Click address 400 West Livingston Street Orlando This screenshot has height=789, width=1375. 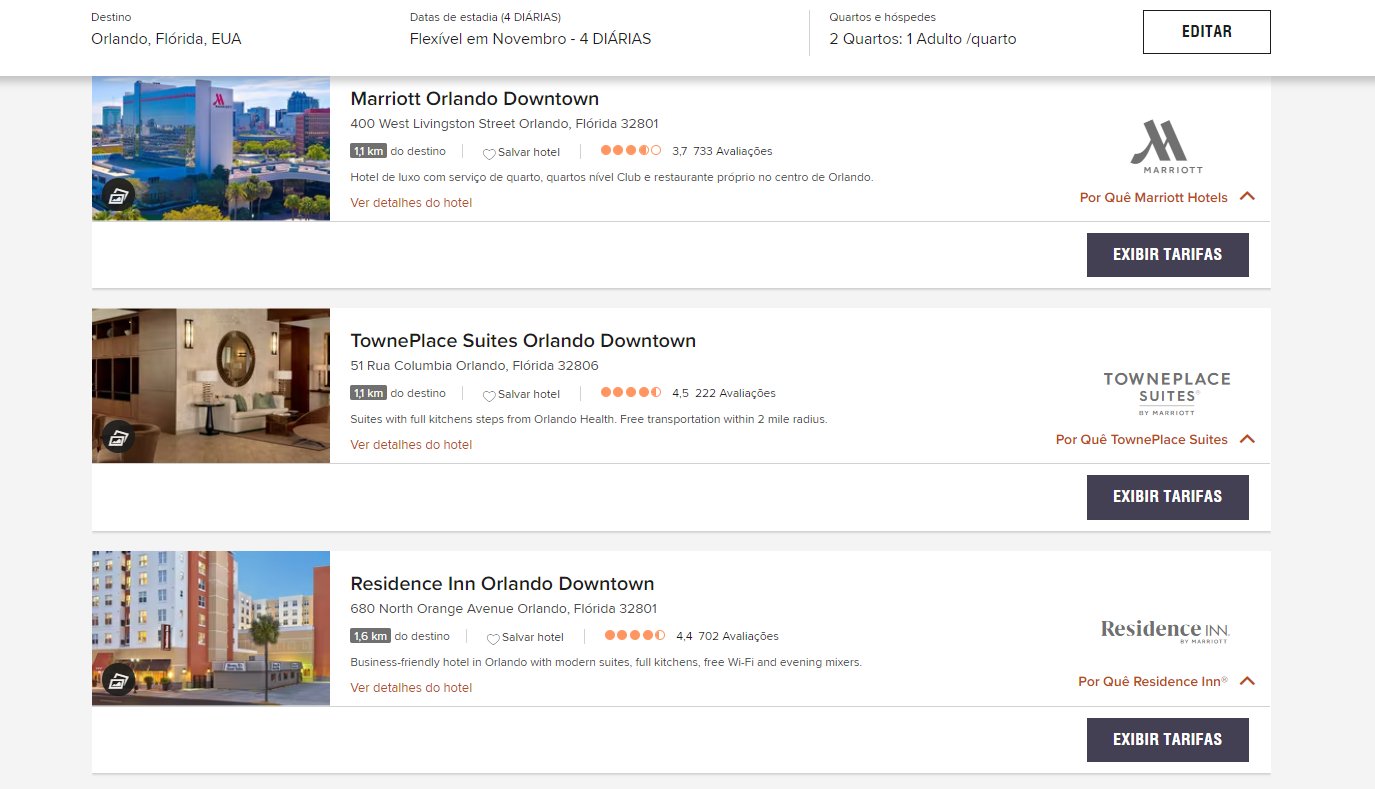coord(504,124)
